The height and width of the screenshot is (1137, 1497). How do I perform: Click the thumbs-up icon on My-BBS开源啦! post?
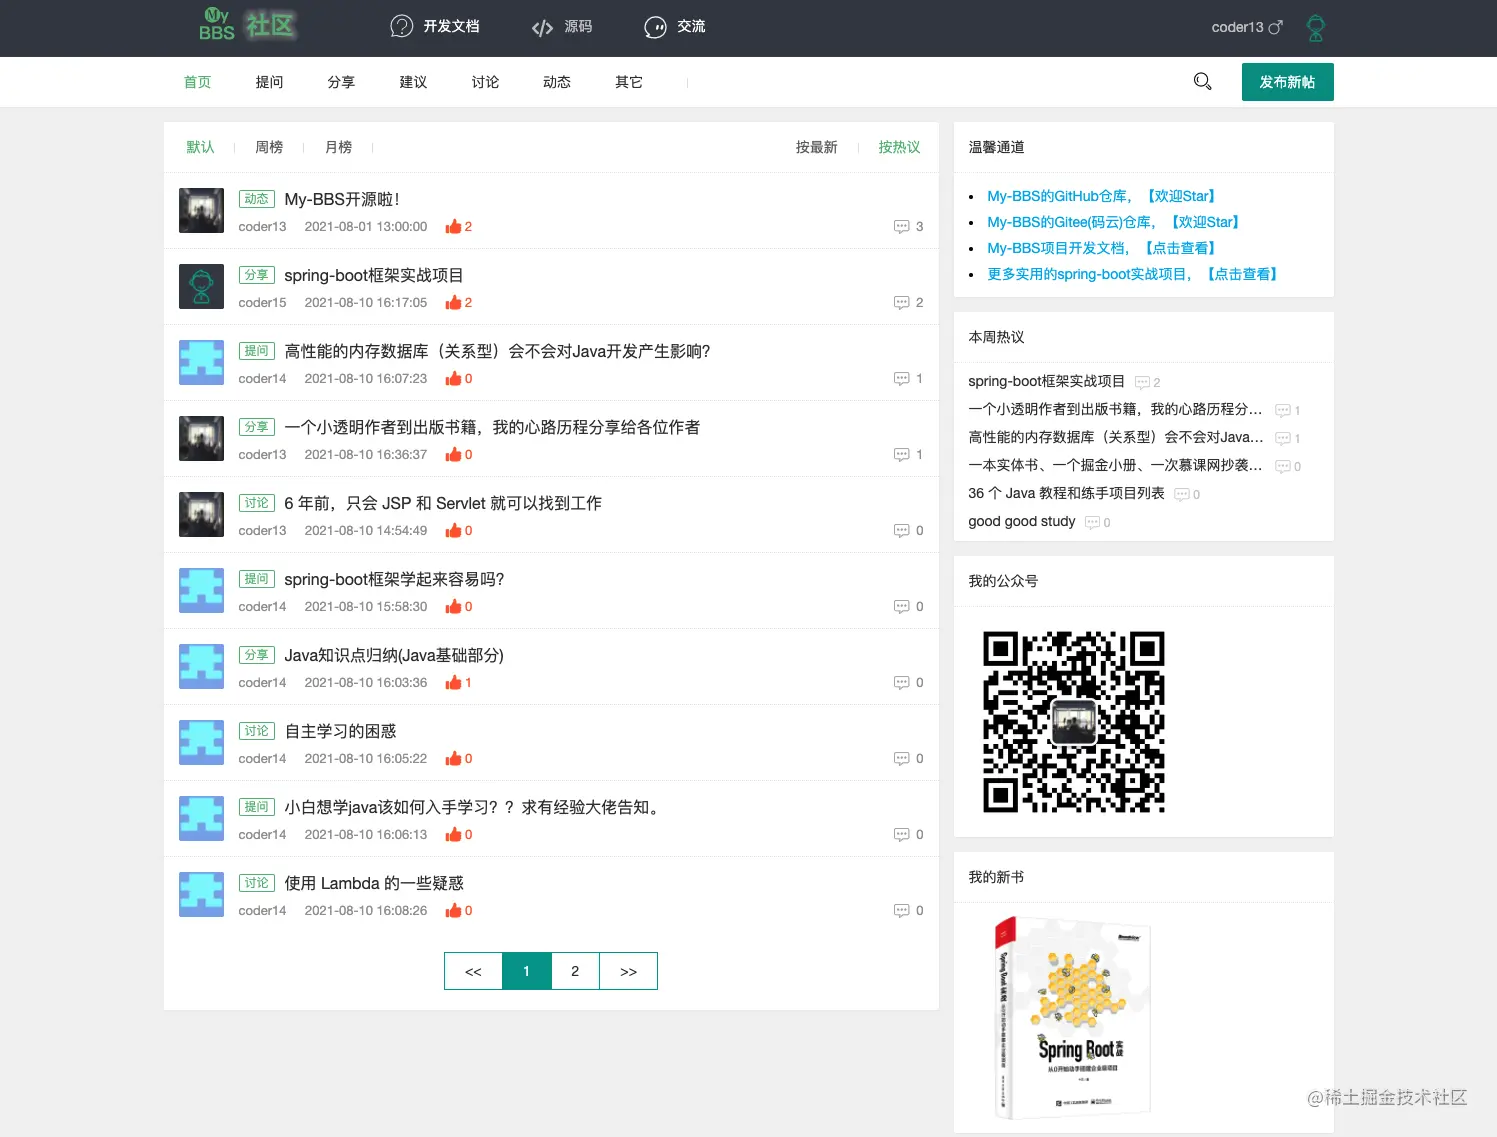pos(453,227)
